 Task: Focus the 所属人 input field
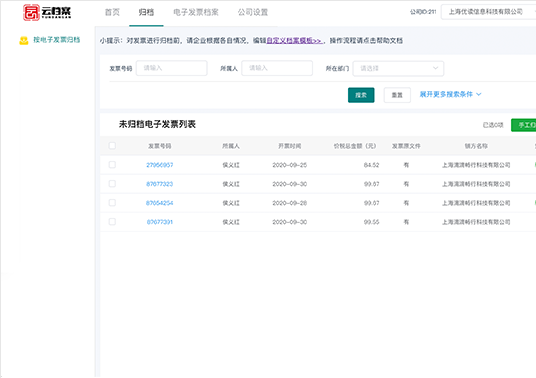(x=277, y=68)
